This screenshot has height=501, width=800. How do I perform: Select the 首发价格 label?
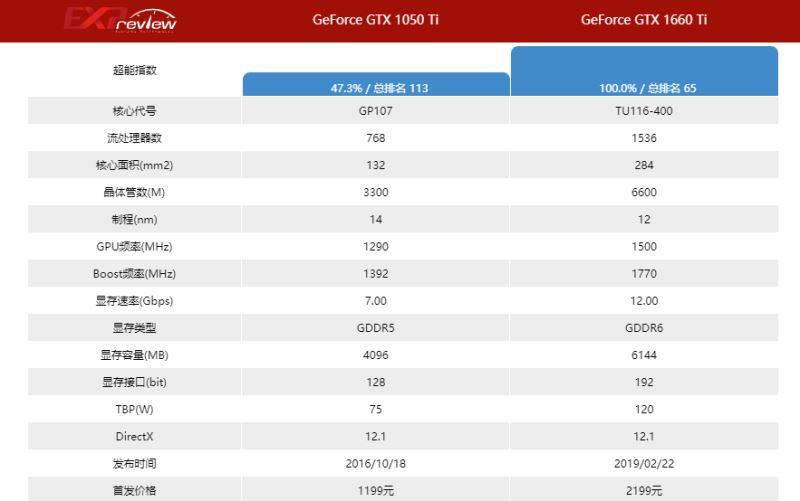[x=135, y=491]
